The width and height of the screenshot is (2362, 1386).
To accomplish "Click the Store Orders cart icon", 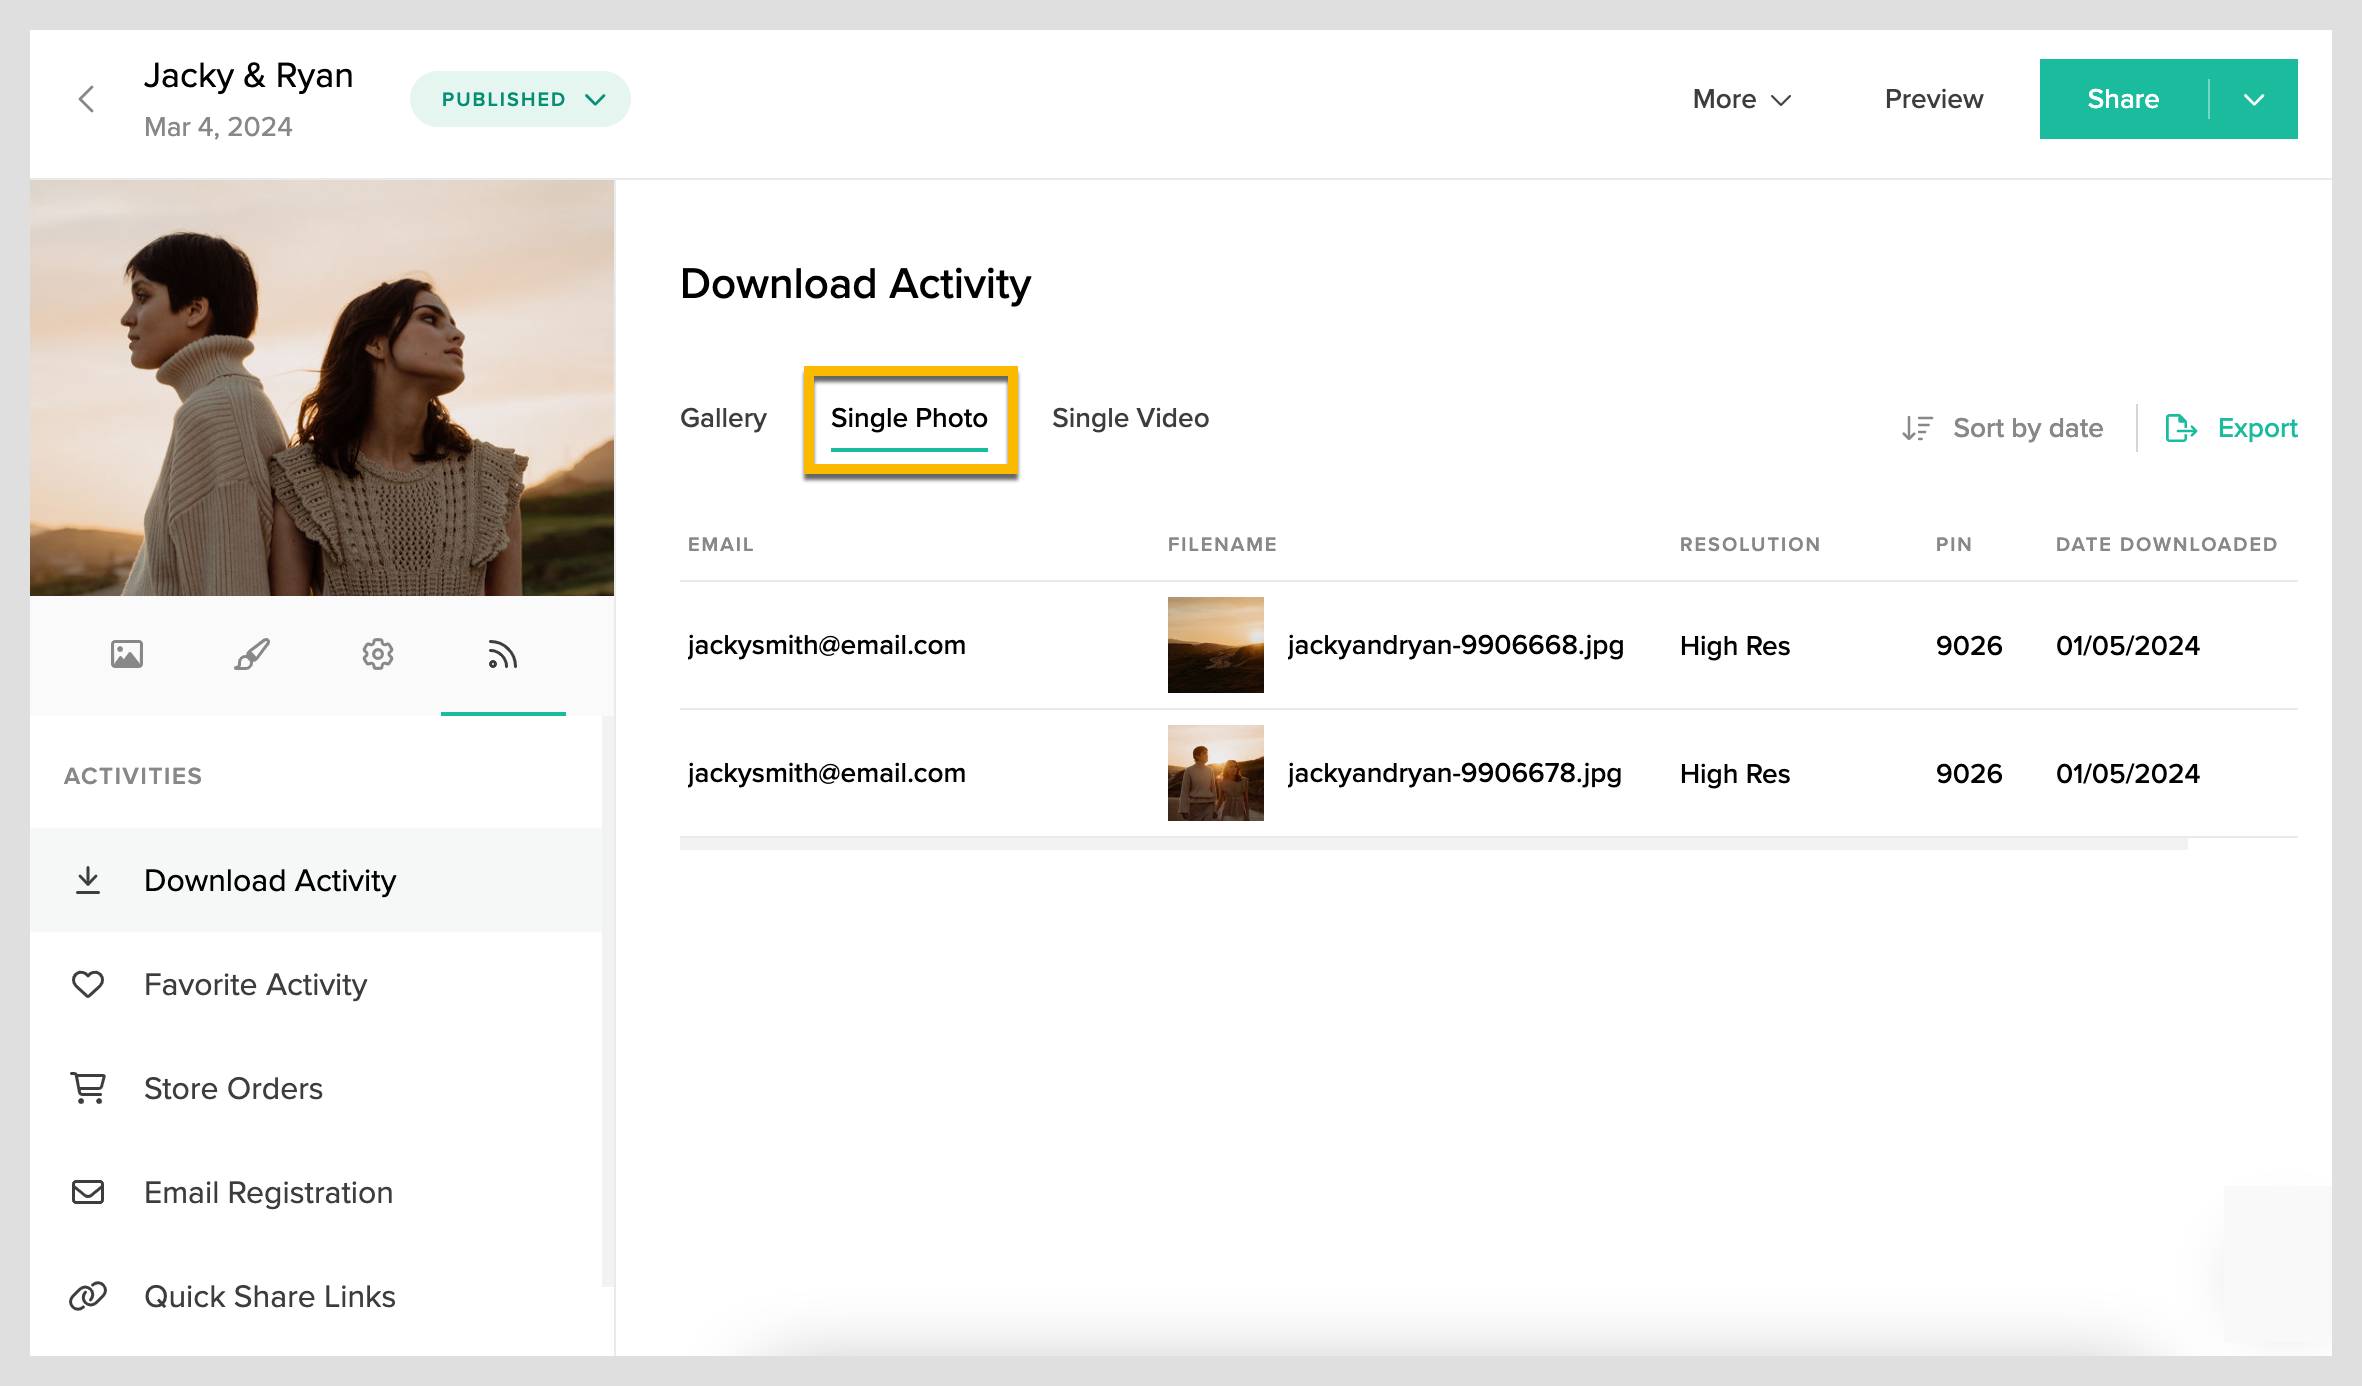I will click(88, 1088).
